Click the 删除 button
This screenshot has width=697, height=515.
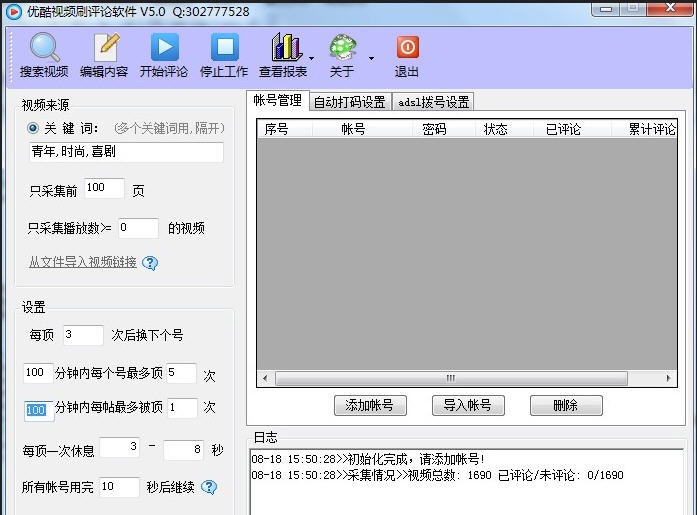tap(566, 405)
